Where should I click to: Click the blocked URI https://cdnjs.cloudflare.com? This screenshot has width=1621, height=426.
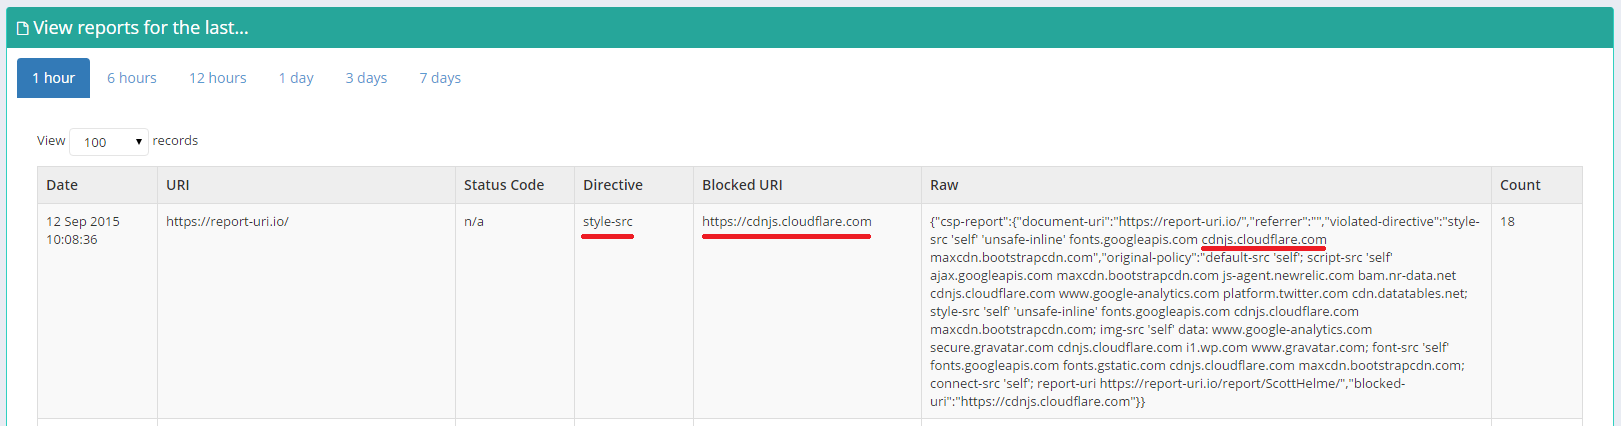(x=787, y=221)
